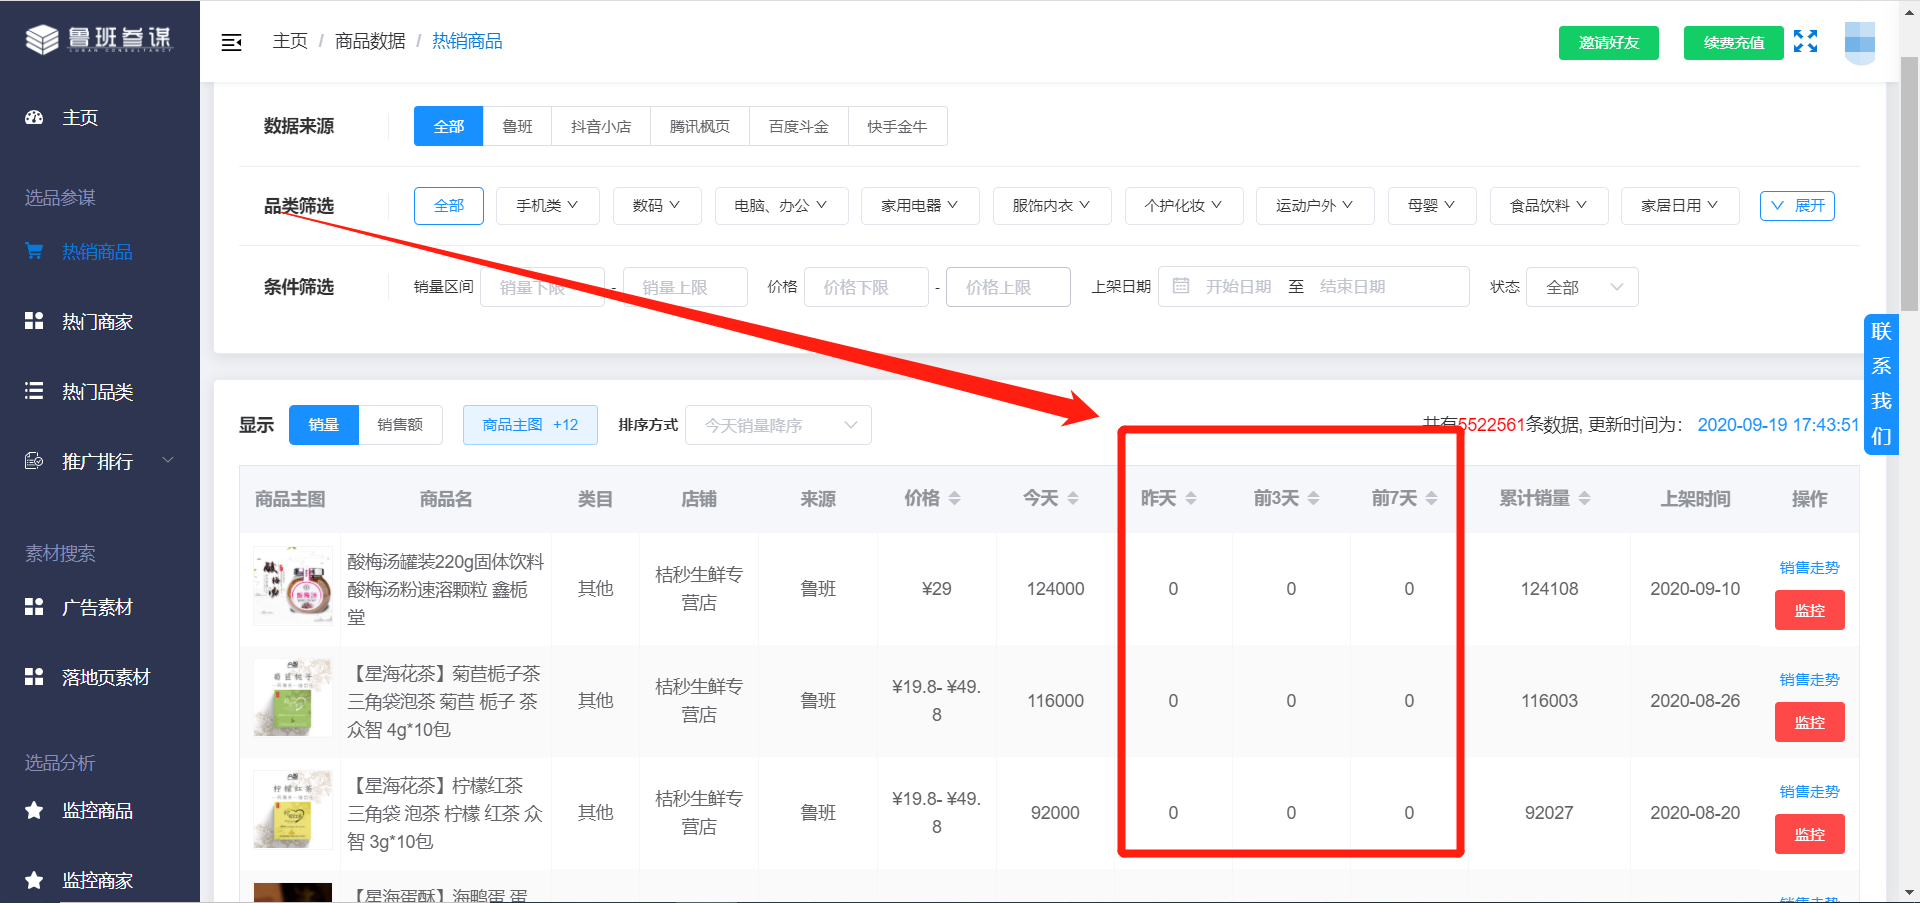Sort by 价格 column arrows

coord(955,498)
